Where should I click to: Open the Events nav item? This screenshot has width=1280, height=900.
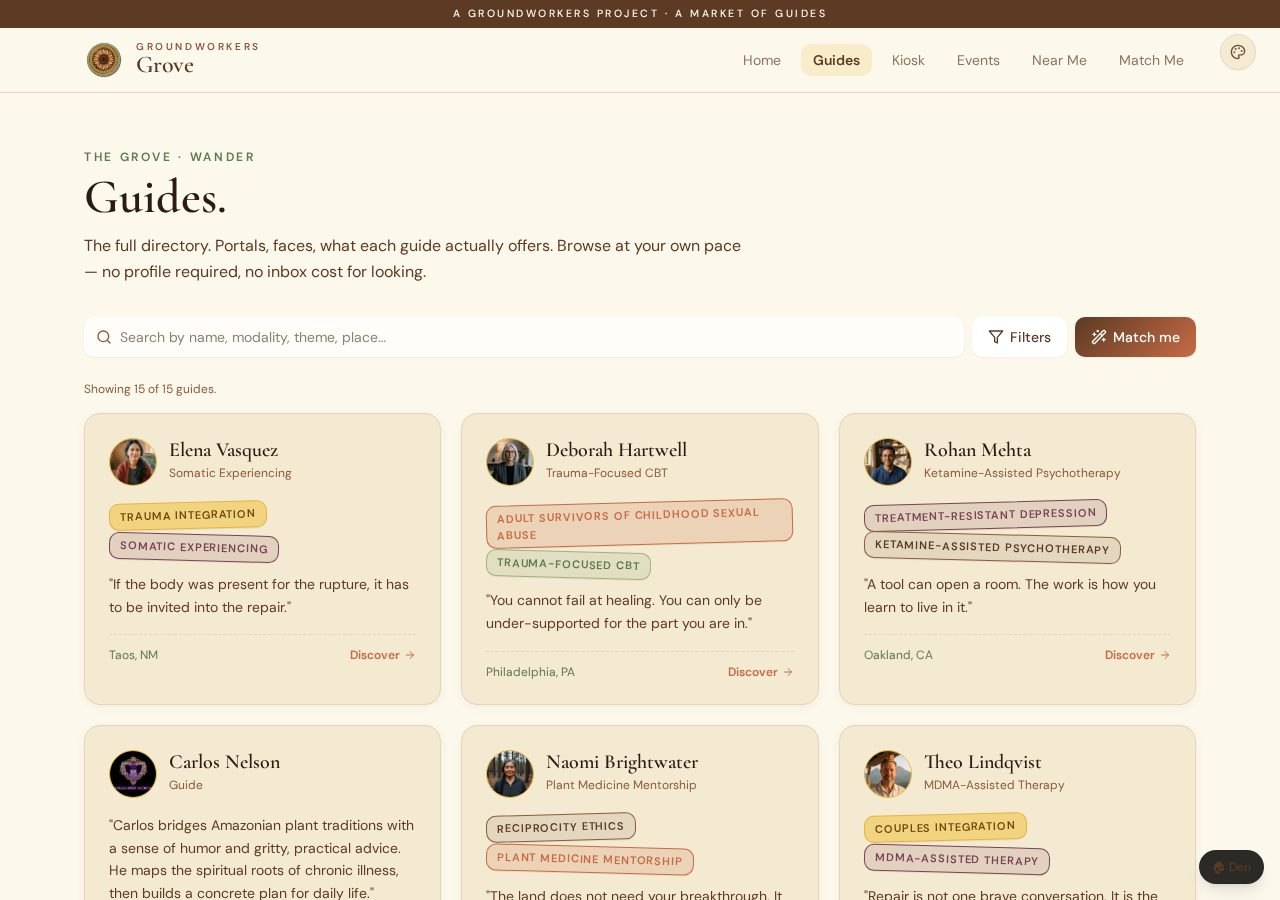tap(978, 60)
